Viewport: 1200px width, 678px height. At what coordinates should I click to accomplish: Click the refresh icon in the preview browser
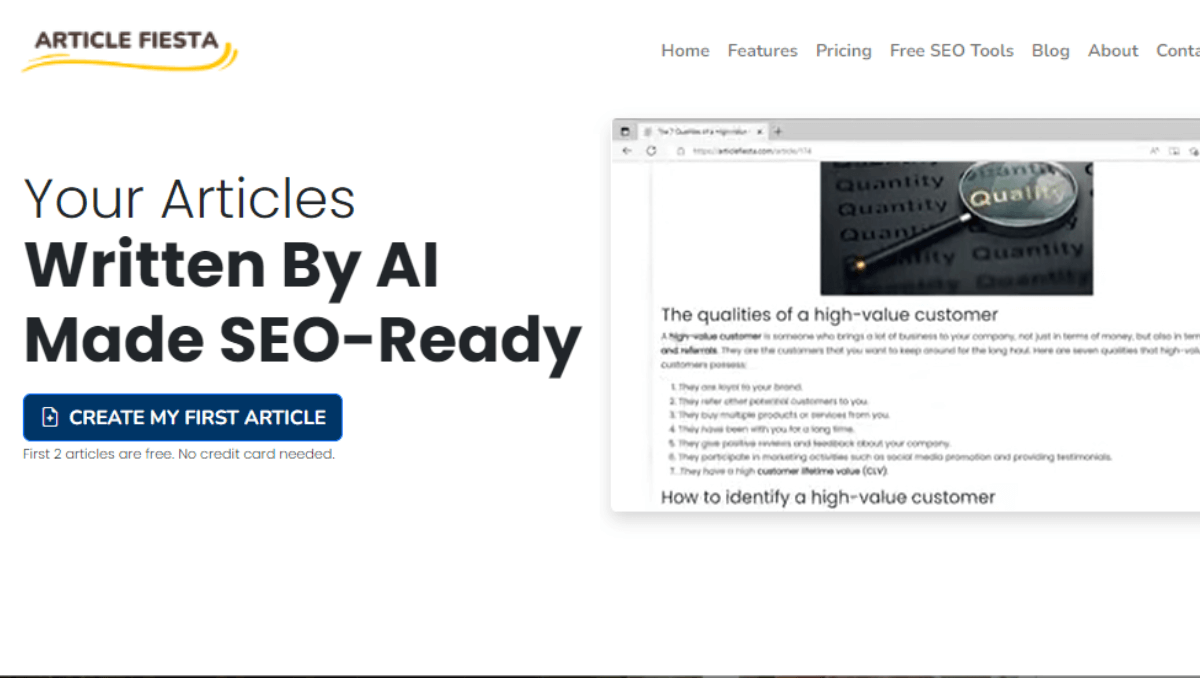point(652,151)
